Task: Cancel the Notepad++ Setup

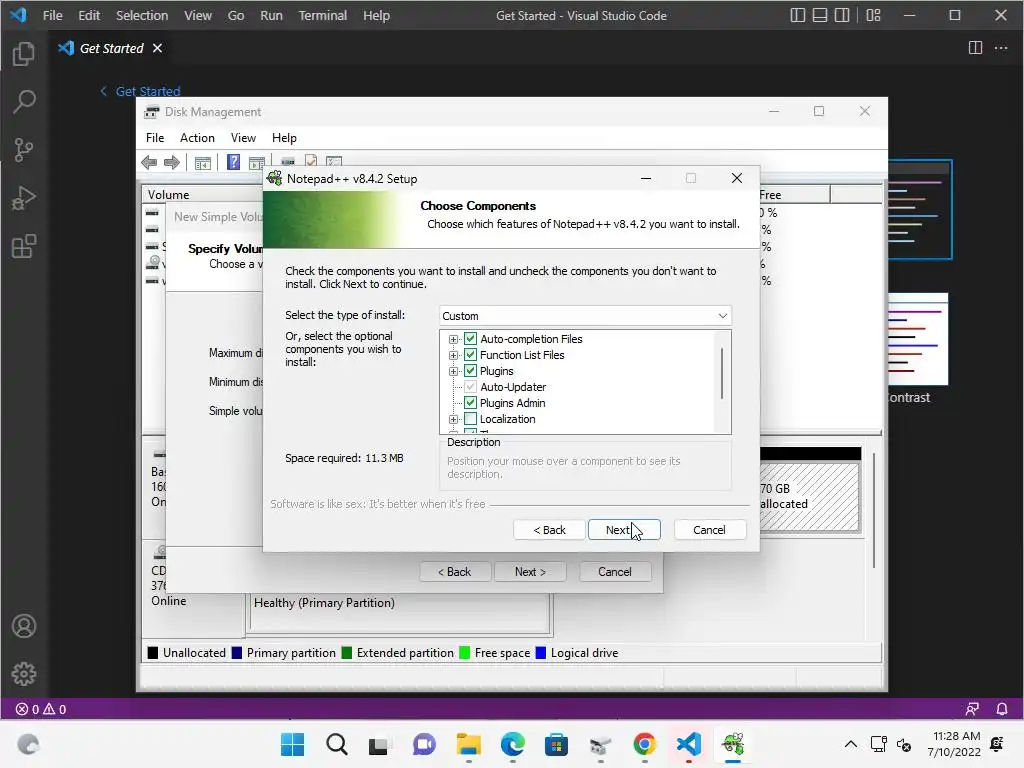Action: pos(709,530)
